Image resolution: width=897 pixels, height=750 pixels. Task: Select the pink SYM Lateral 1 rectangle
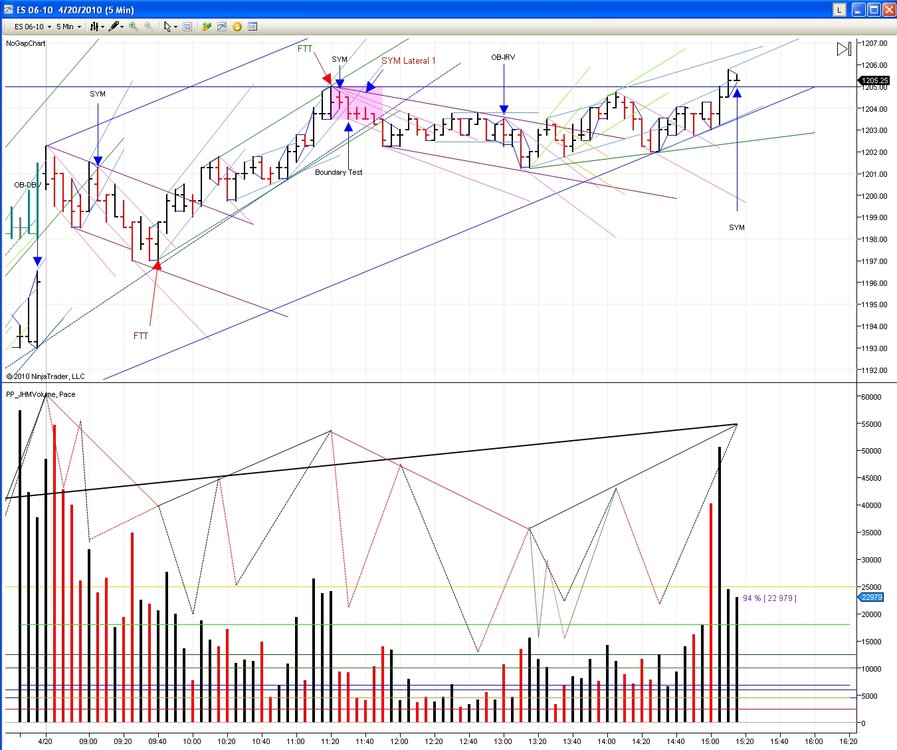tap(360, 103)
